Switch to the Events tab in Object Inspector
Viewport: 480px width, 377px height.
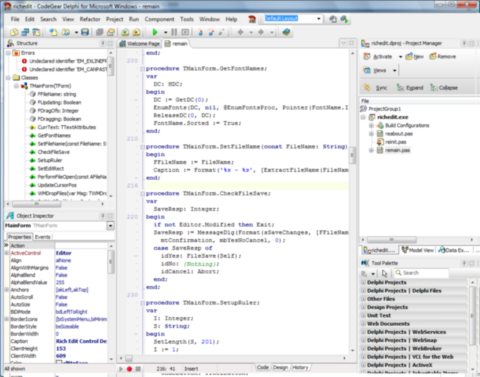[x=43, y=237]
